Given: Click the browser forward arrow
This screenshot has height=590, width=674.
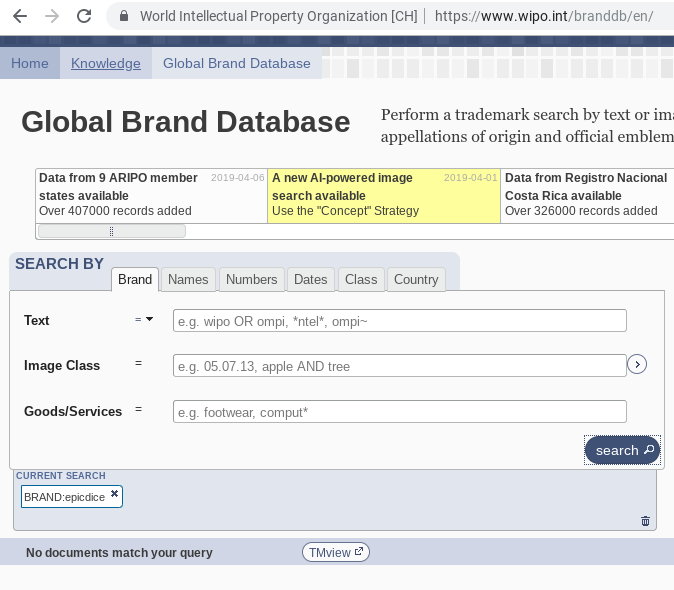Looking at the screenshot, I should 52,16.
